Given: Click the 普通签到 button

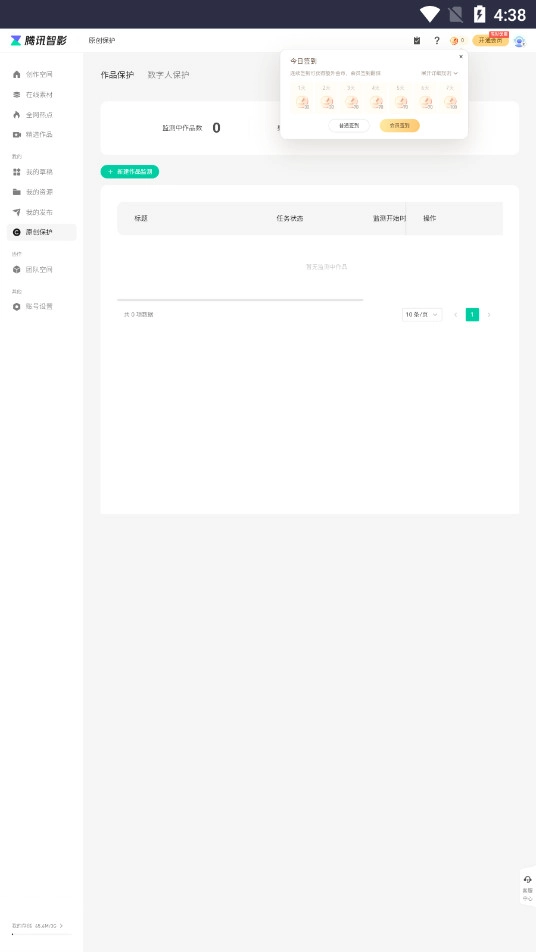Looking at the screenshot, I should [349, 126].
